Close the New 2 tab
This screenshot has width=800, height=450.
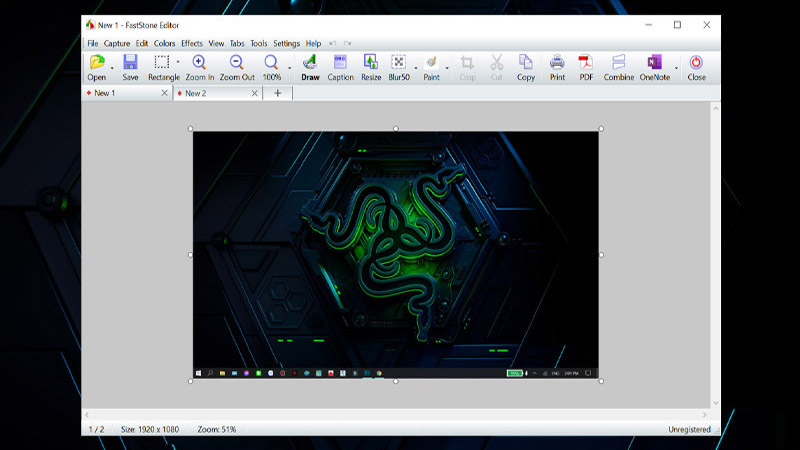click(x=255, y=93)
